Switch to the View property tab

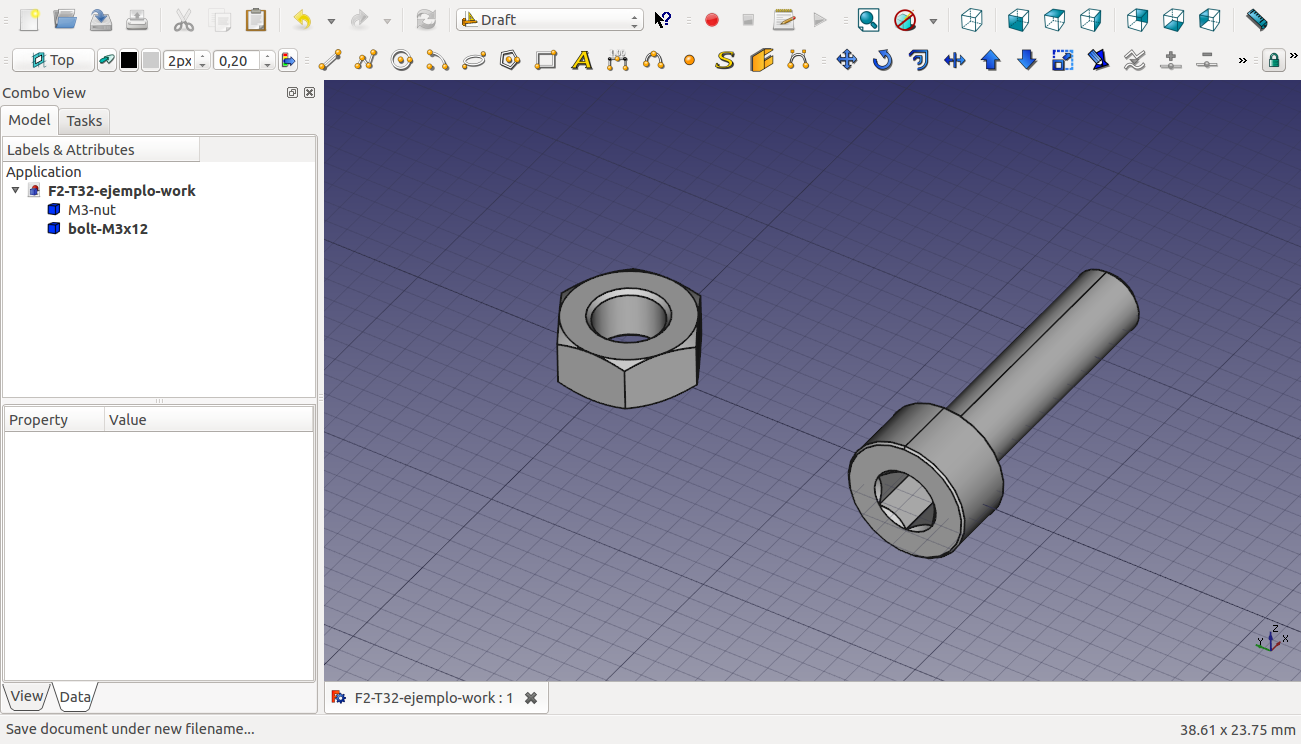pyautogui.click(x=26, y=696)
